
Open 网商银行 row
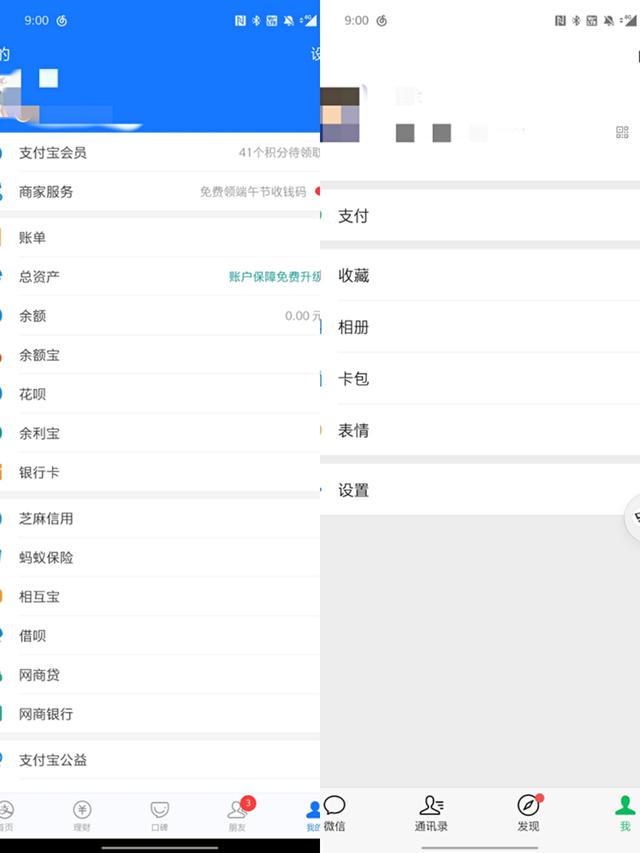click(x=160, y=714)
